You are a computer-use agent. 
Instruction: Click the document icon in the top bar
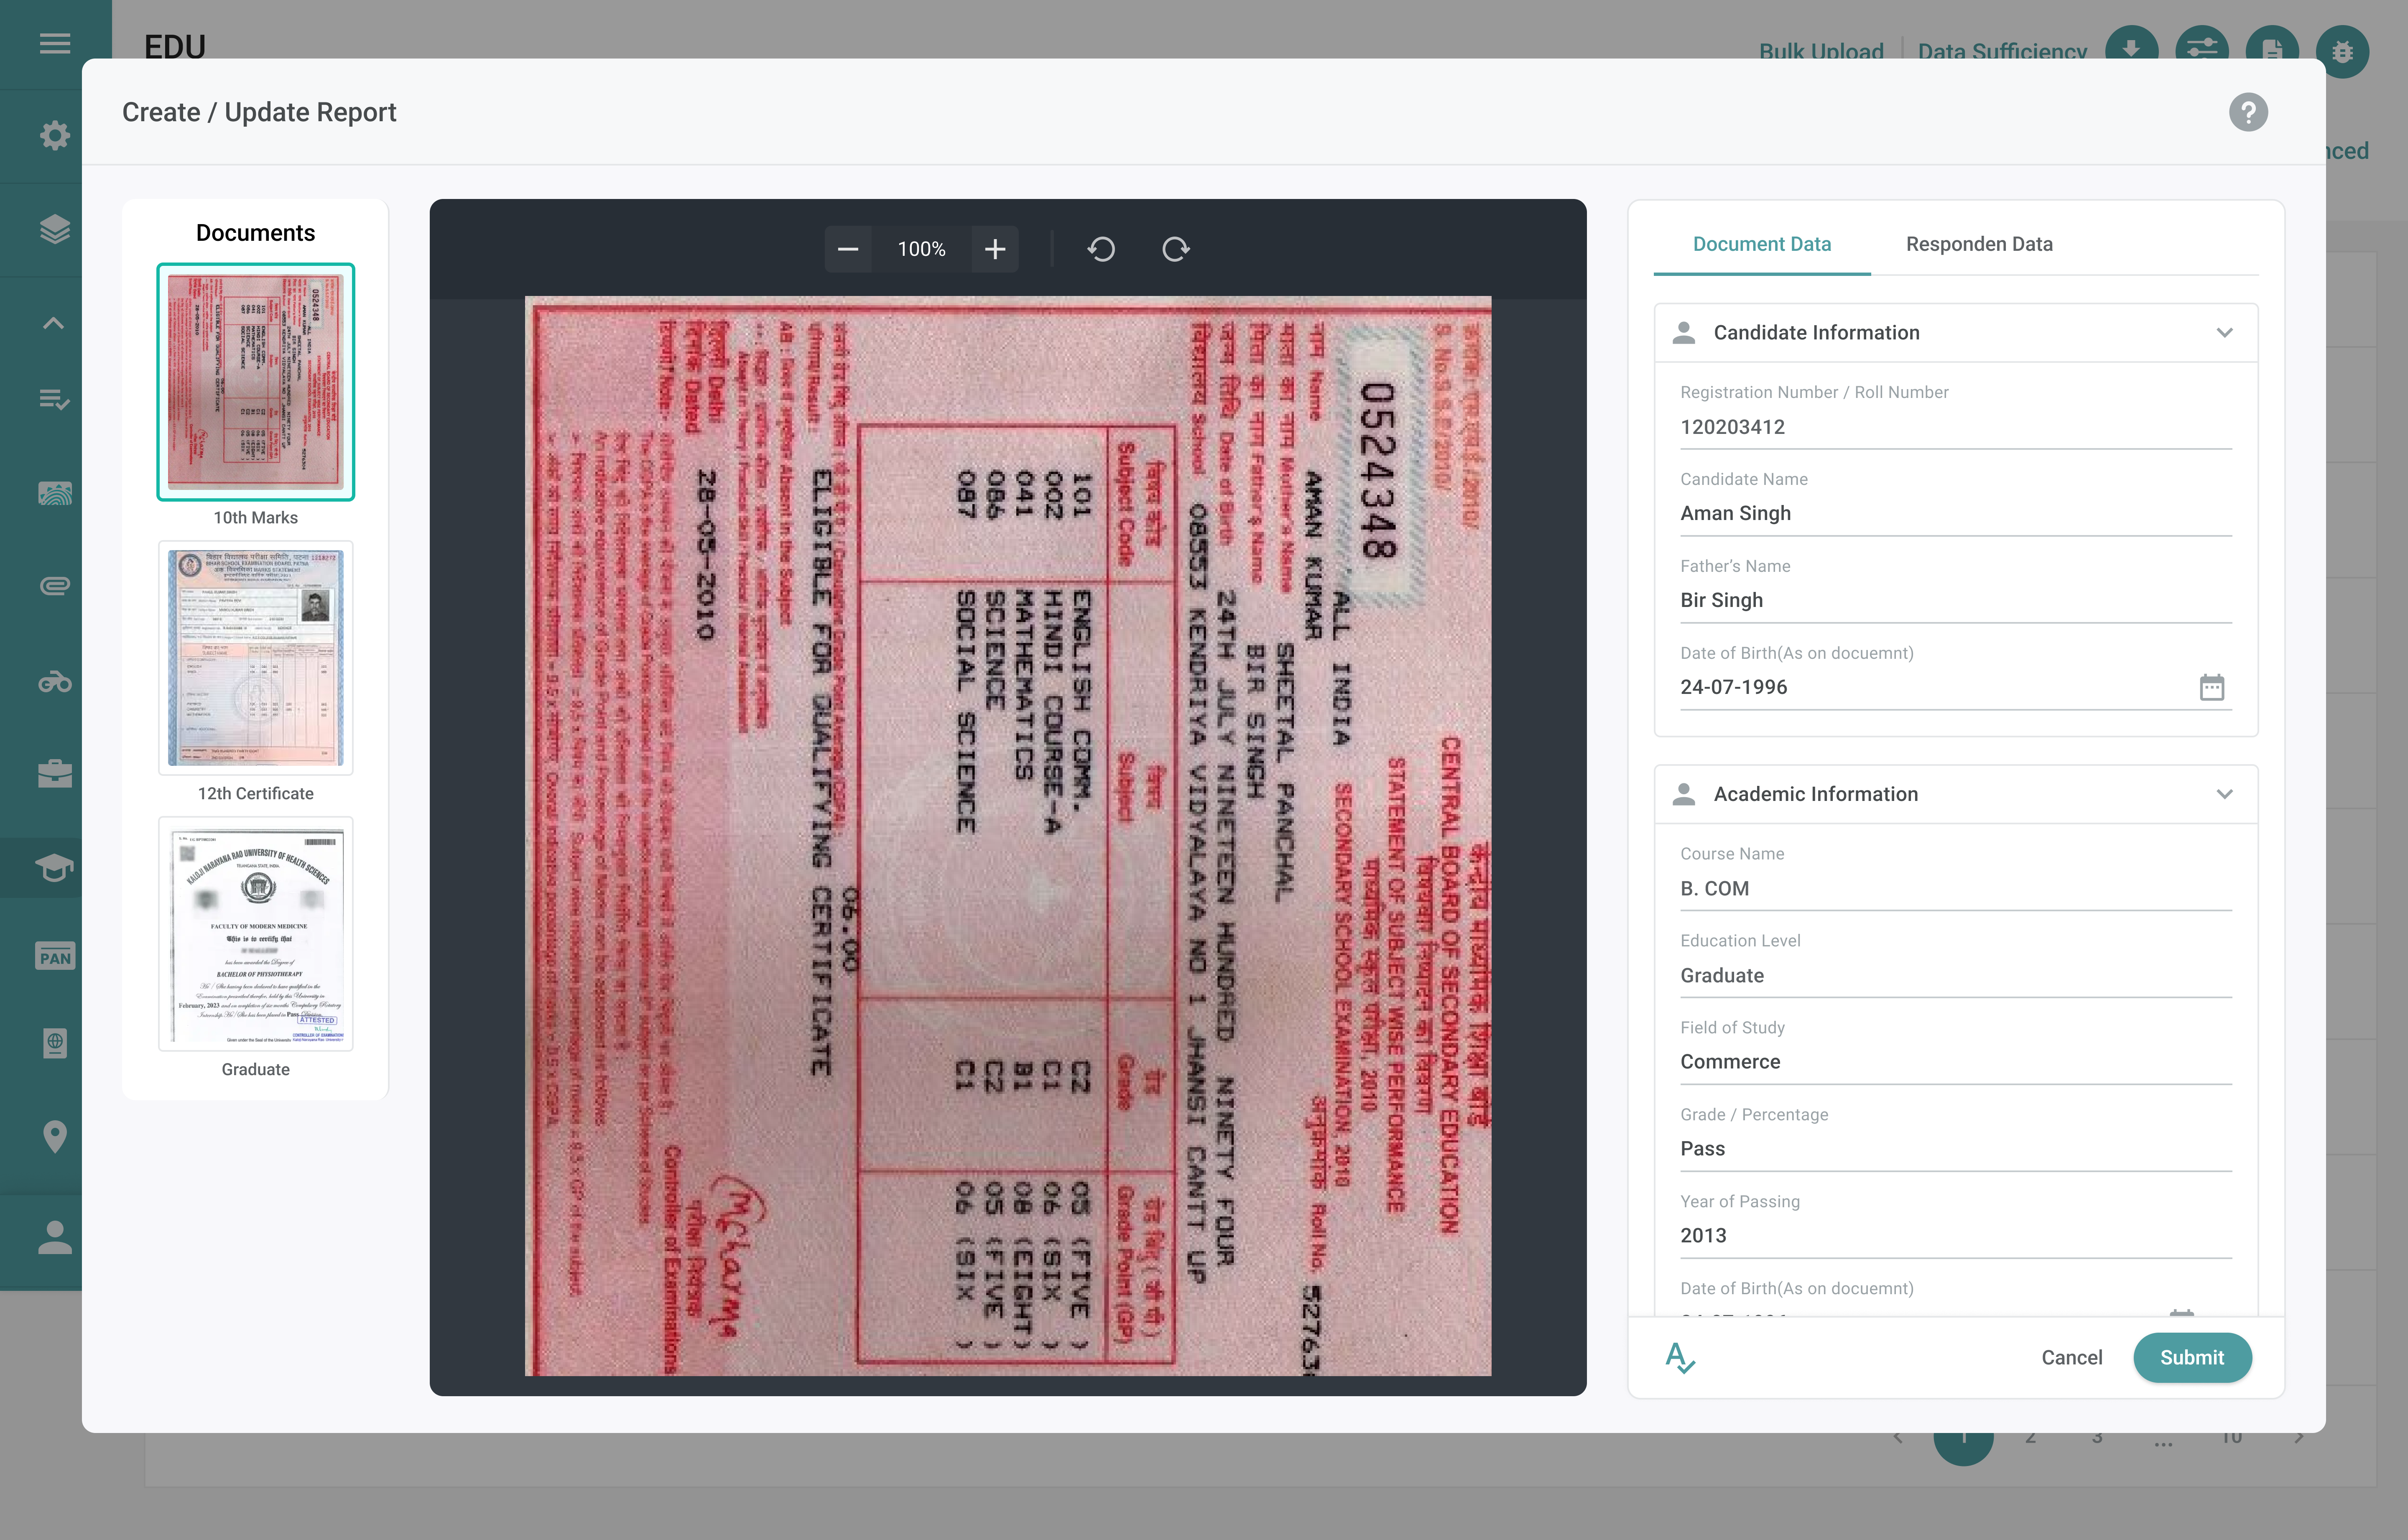[2272, 50]
